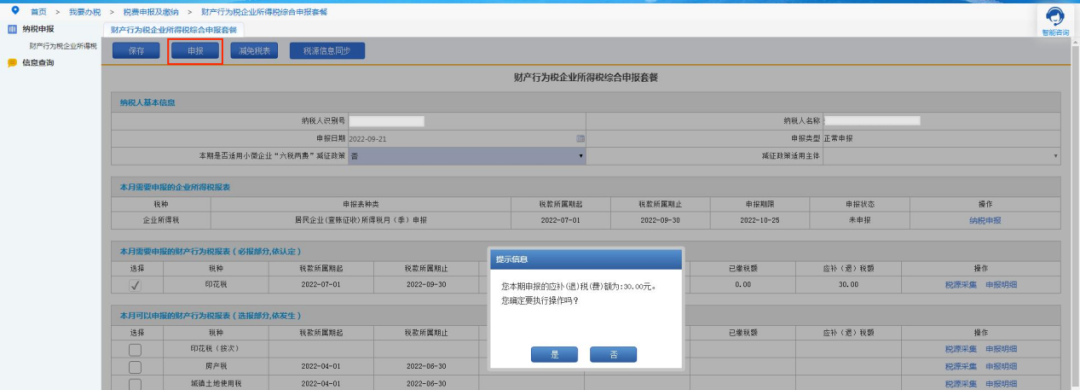1080x390 pixels.
Task: Click the 正常申报 申报类型 value
Action: point(838,138)
